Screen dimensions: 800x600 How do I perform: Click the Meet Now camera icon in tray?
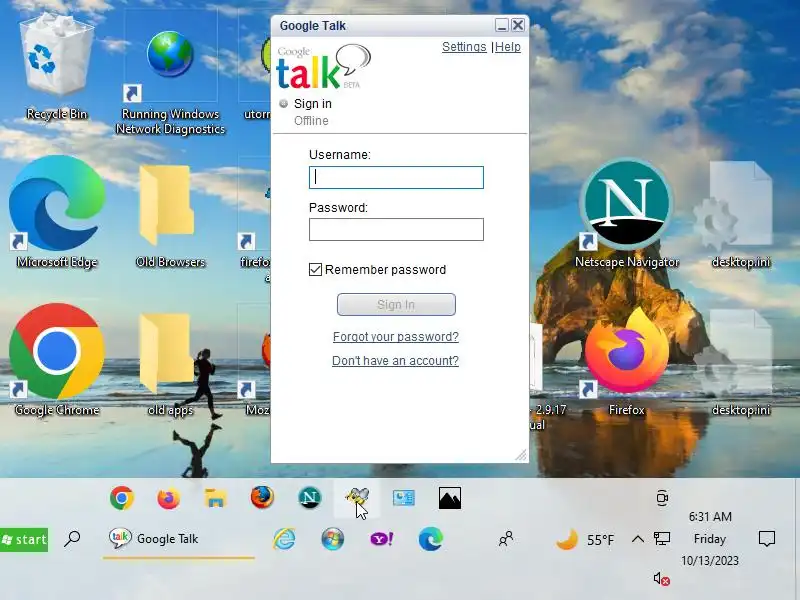(x=662, y=498)
